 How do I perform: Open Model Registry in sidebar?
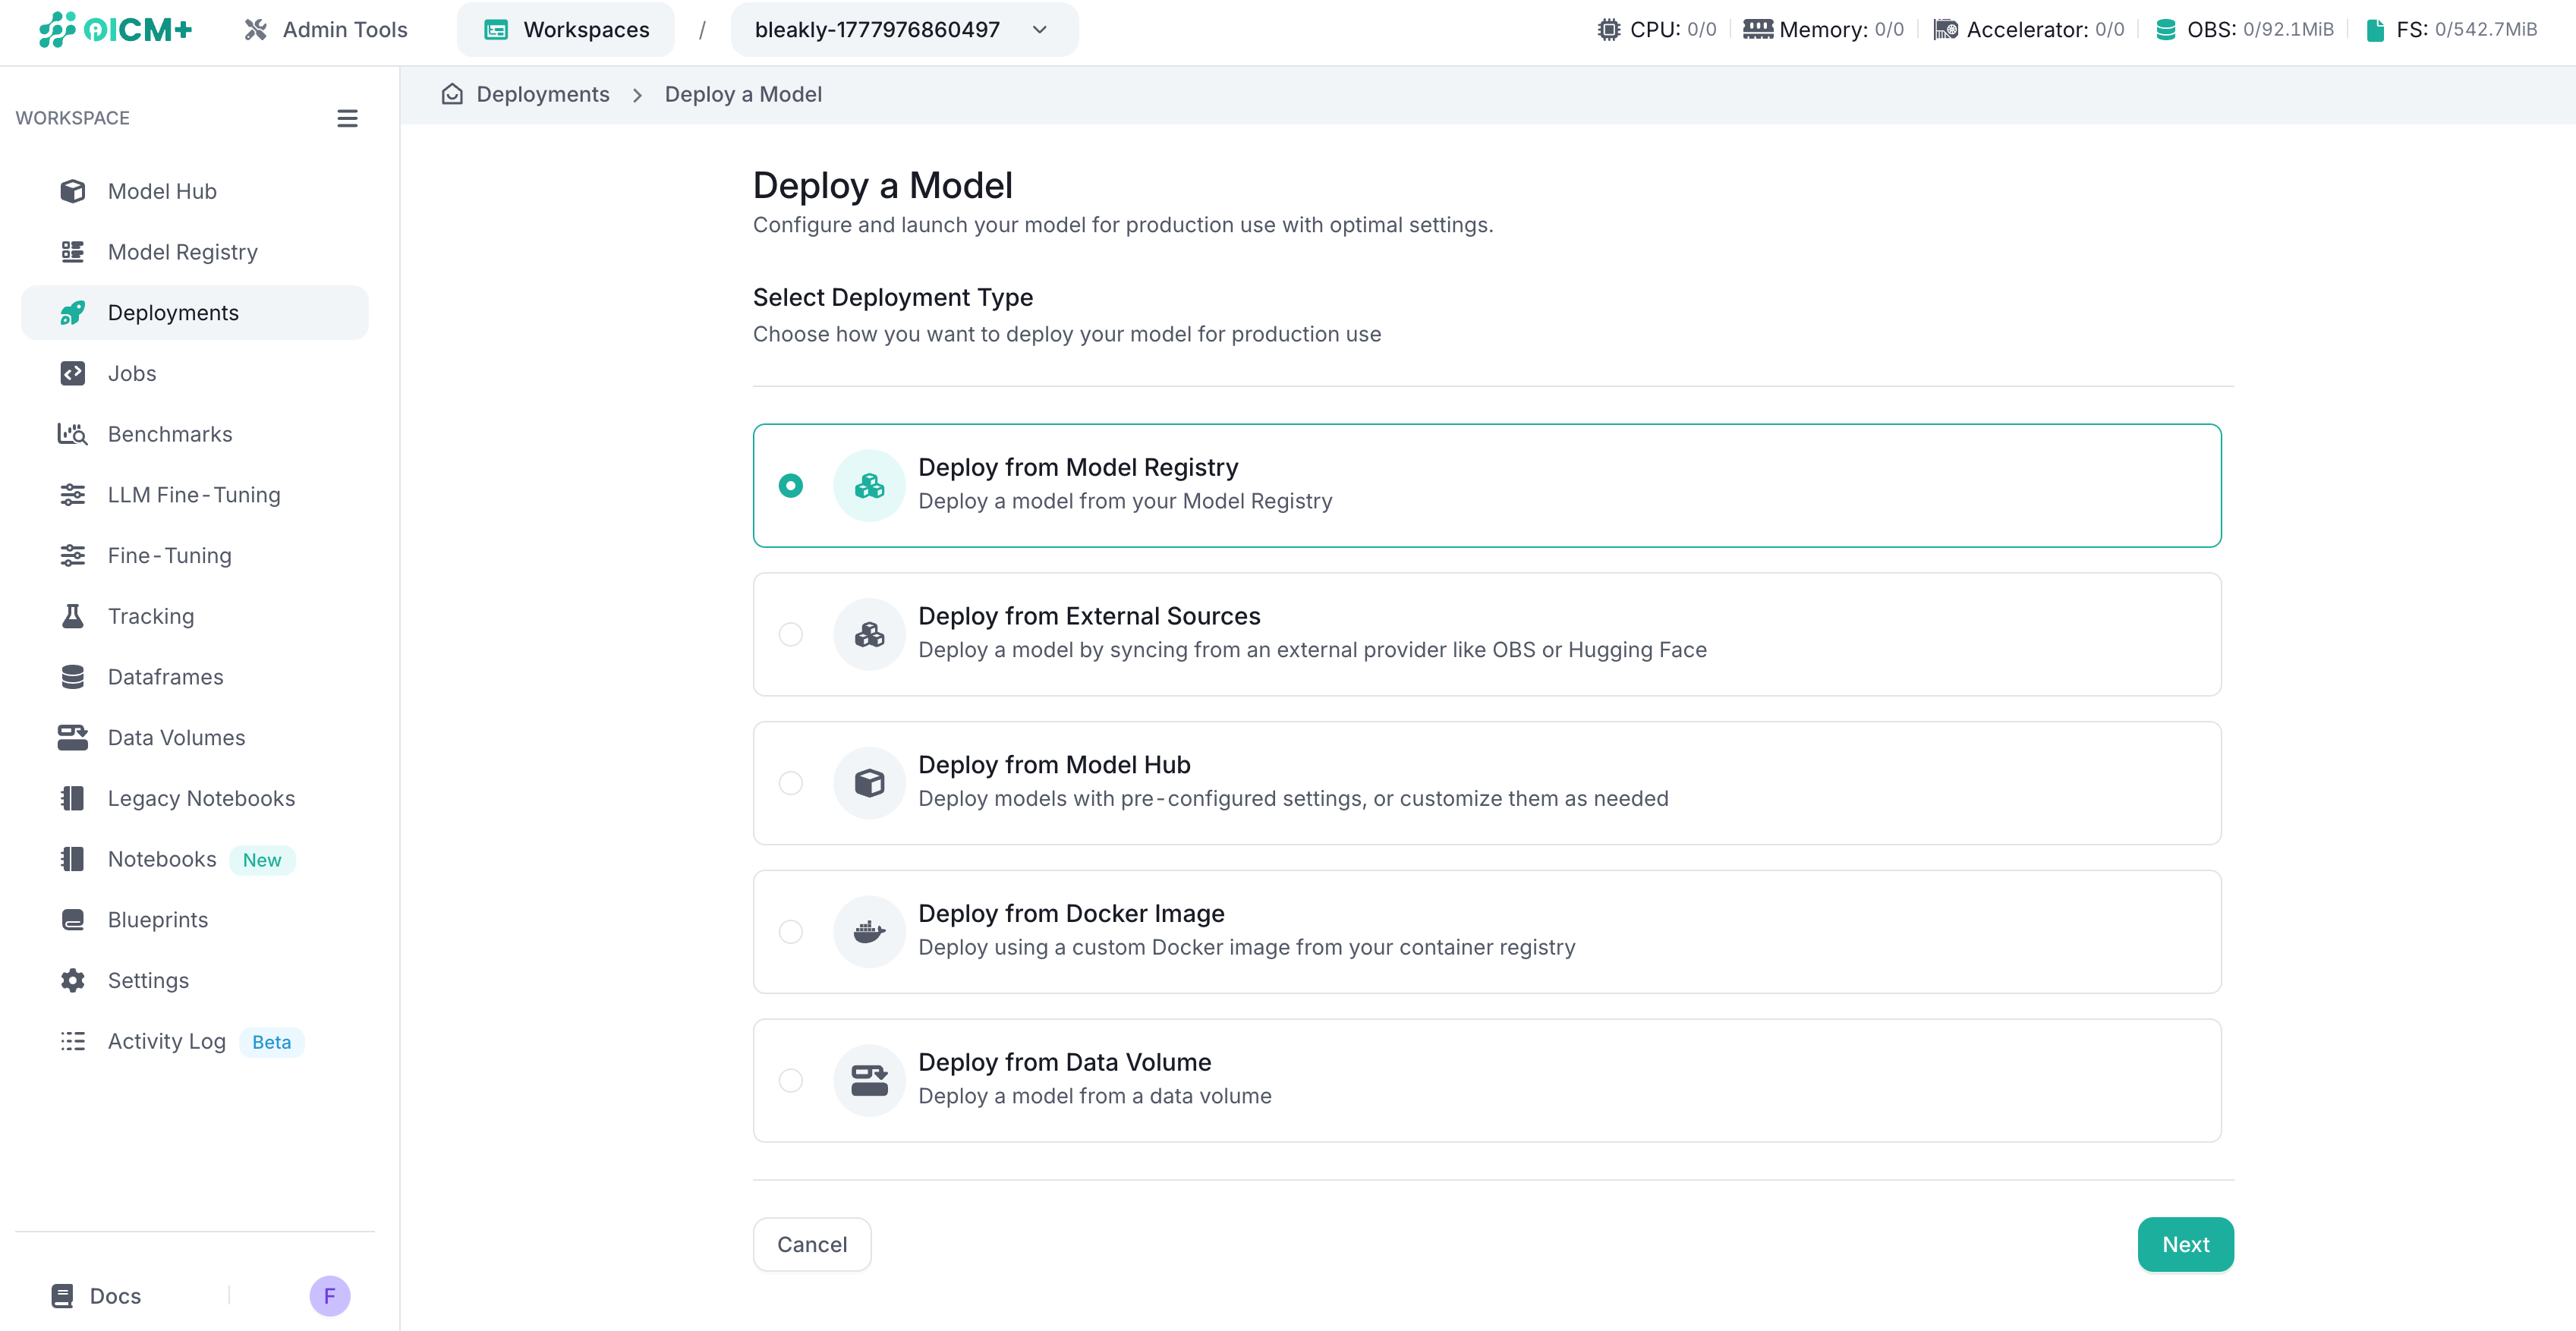[x=195, y=252]
